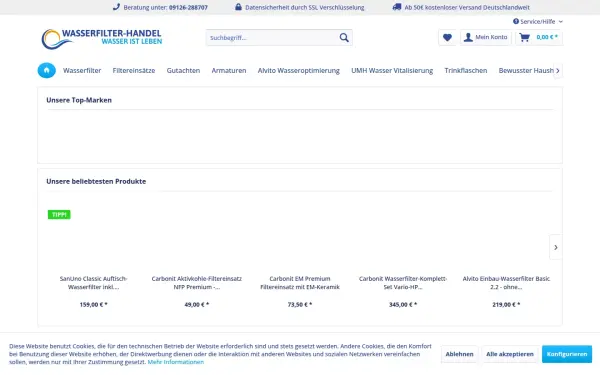Click the price 73,50 €
The height and width of the screenshot is (375, 600).
coord(300,305)
